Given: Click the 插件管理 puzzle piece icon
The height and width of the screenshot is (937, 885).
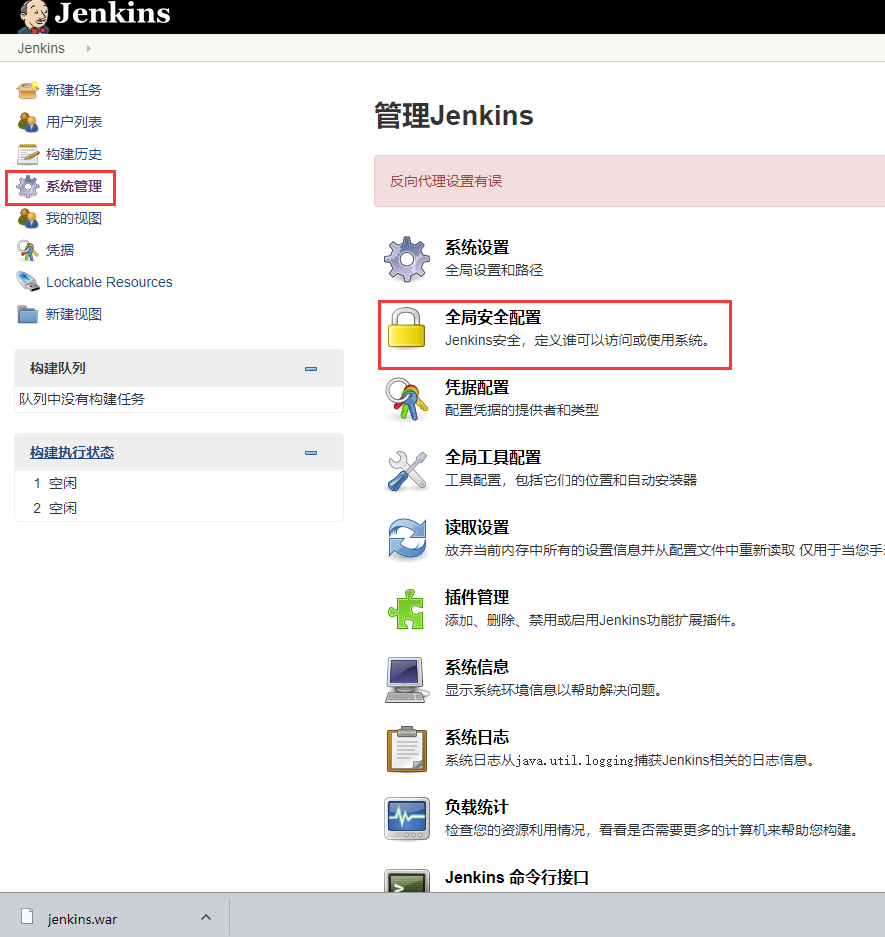Looking at the screenshot, I should [x=406, y=609].
